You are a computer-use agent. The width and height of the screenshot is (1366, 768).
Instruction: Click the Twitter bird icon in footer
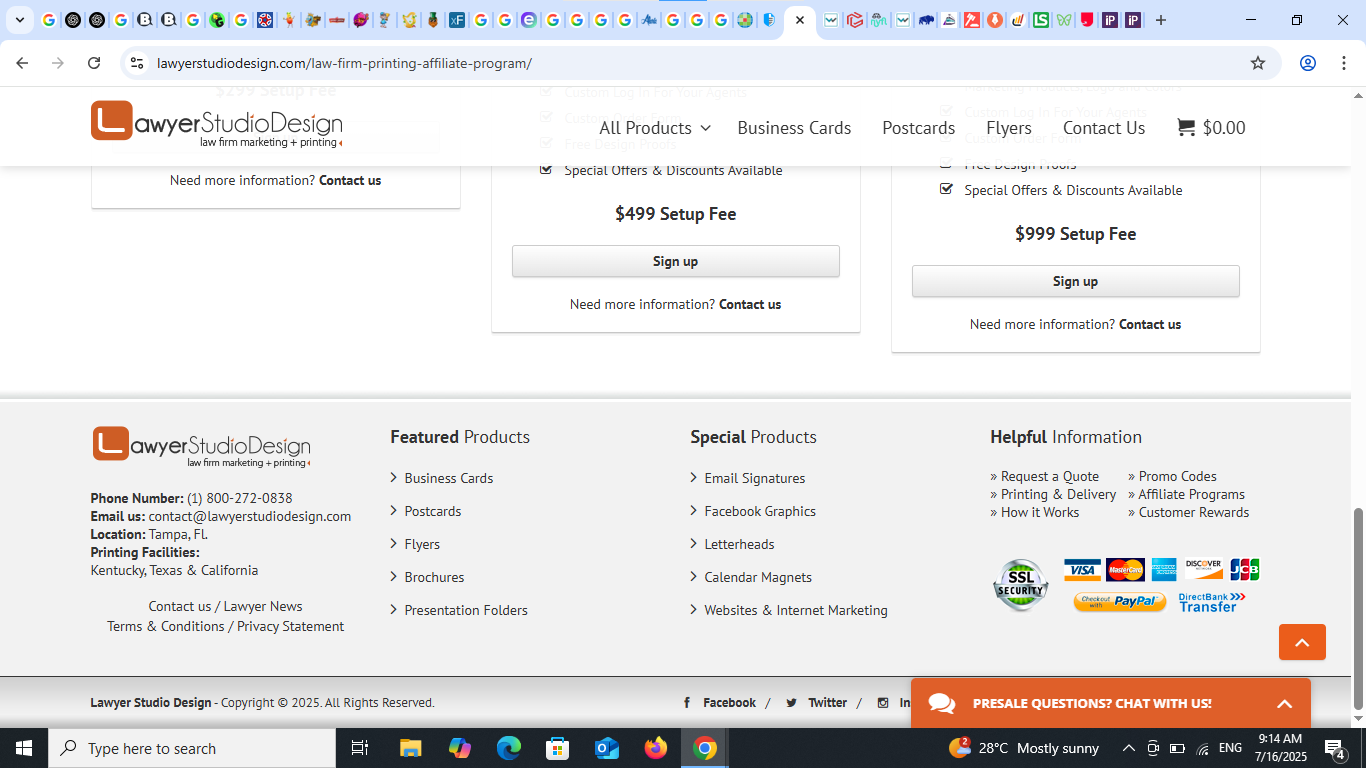(791, 703)
